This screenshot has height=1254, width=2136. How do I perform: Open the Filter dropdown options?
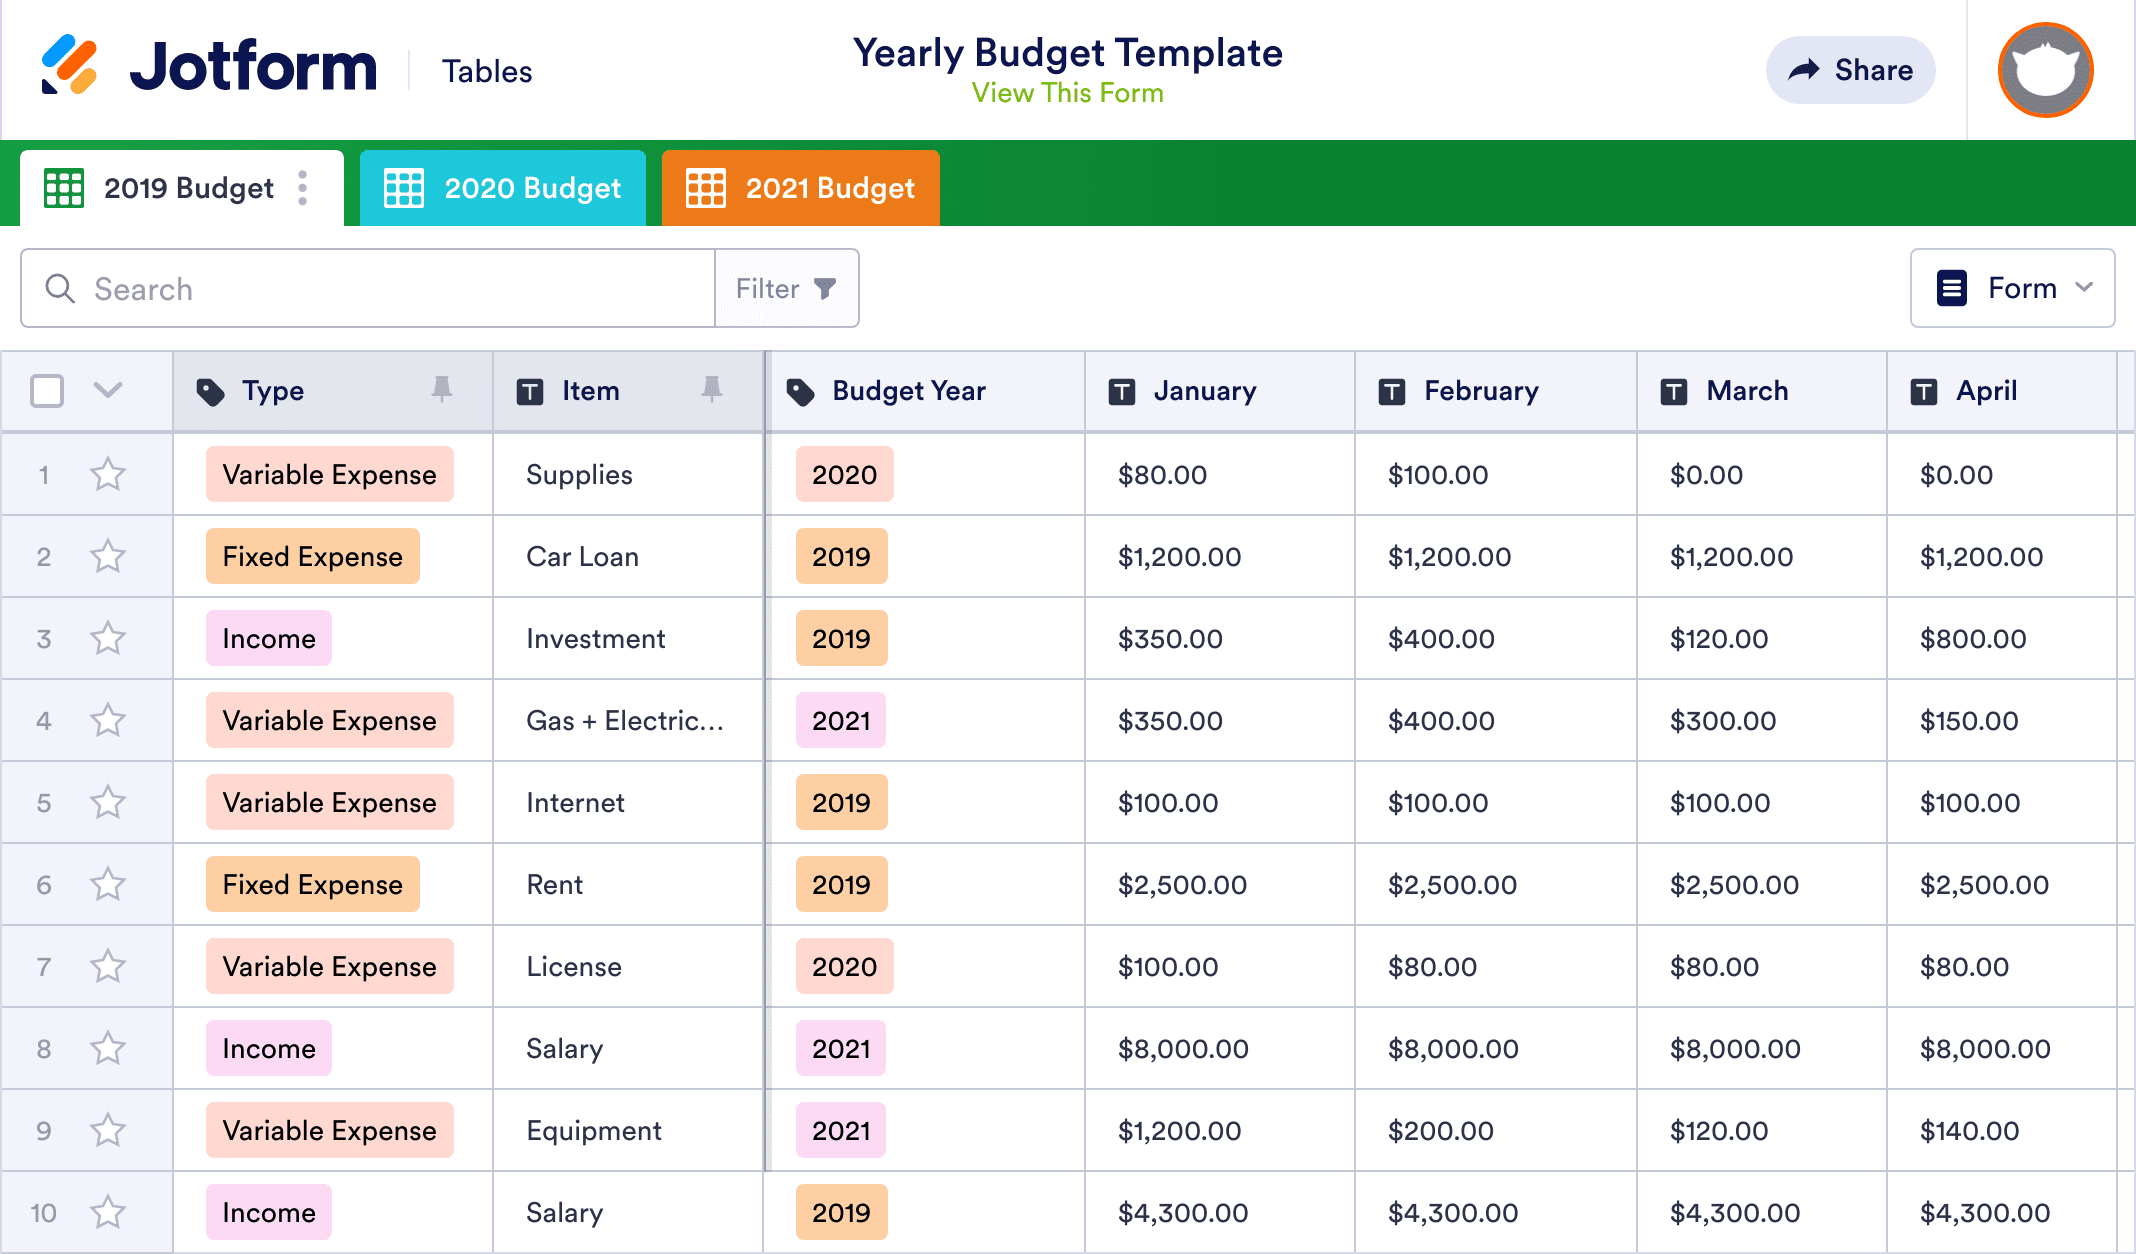tap(785, 290)
